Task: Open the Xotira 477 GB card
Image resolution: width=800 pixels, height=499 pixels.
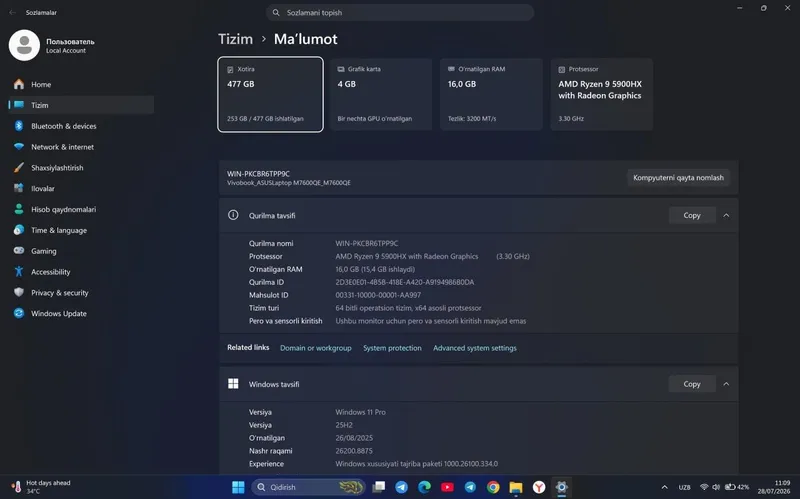Action: coord(270,94)
